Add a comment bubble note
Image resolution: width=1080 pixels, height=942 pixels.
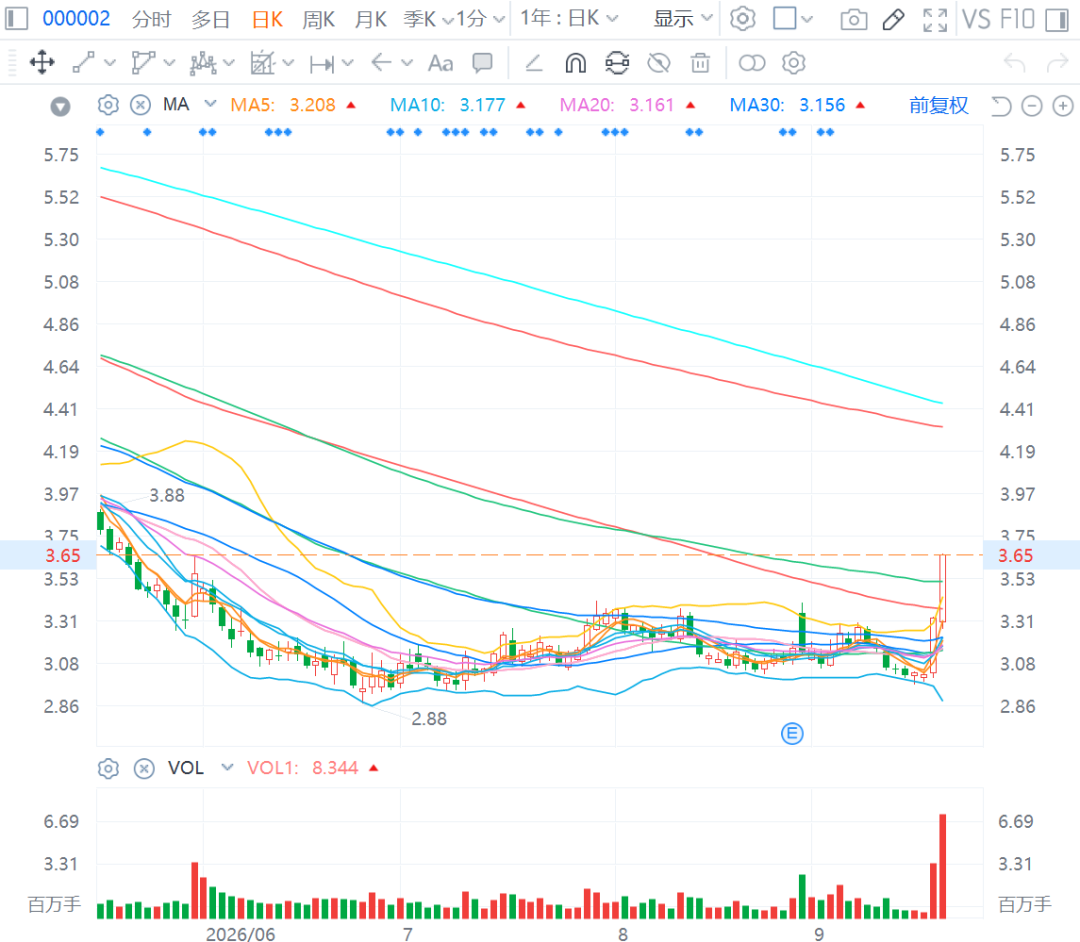[x=482, y=63]
